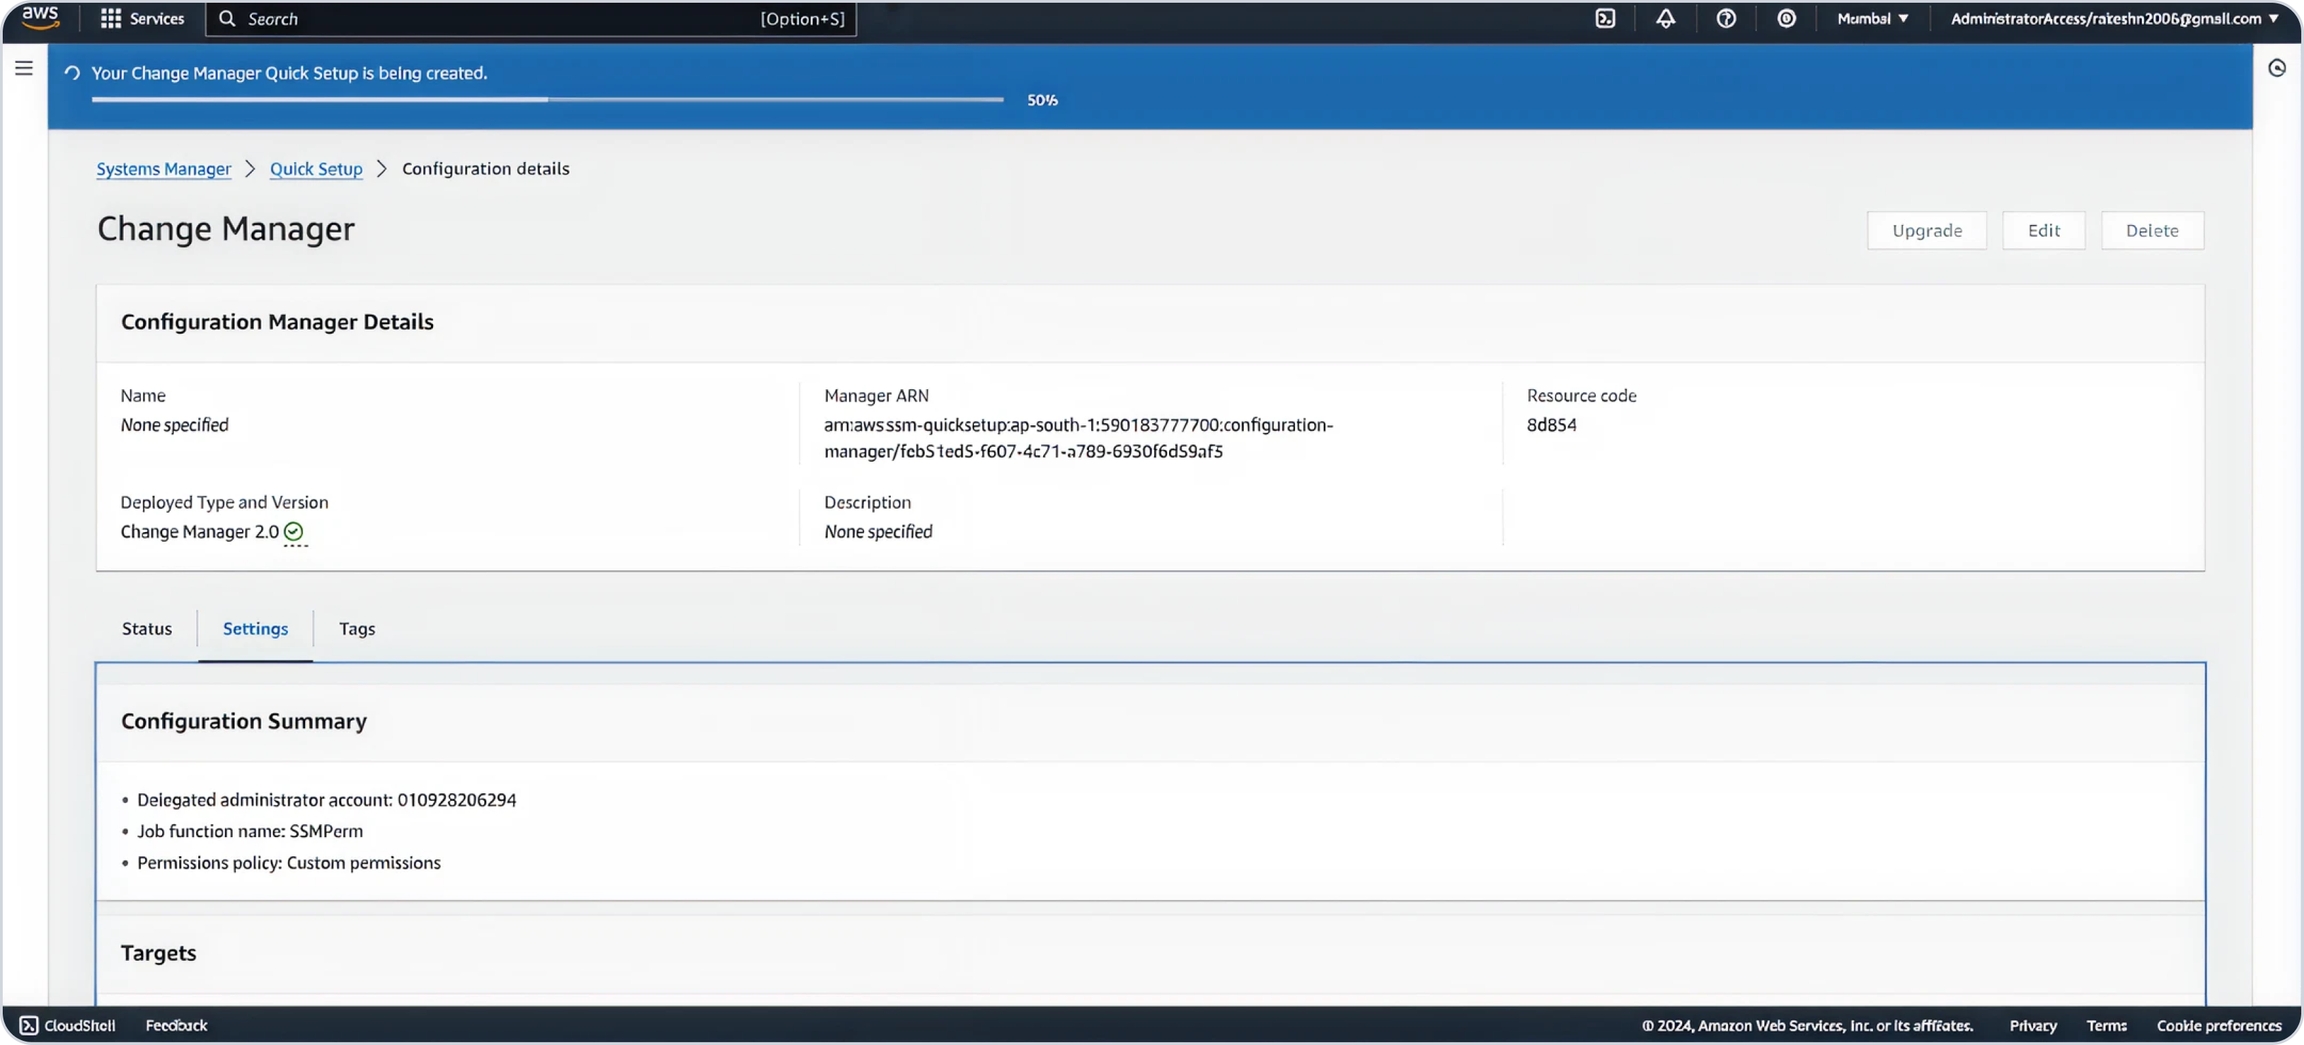Switch to the Tags tab
This screenshot has width=2304, height=1045.
(357, 629)
